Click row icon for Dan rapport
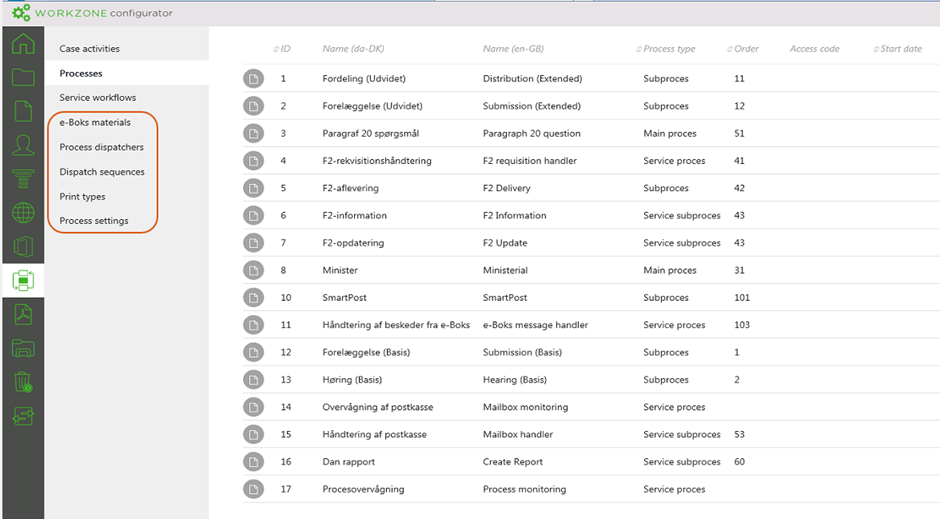This screenshot has height=519, width=940. (x=254, y=462)
